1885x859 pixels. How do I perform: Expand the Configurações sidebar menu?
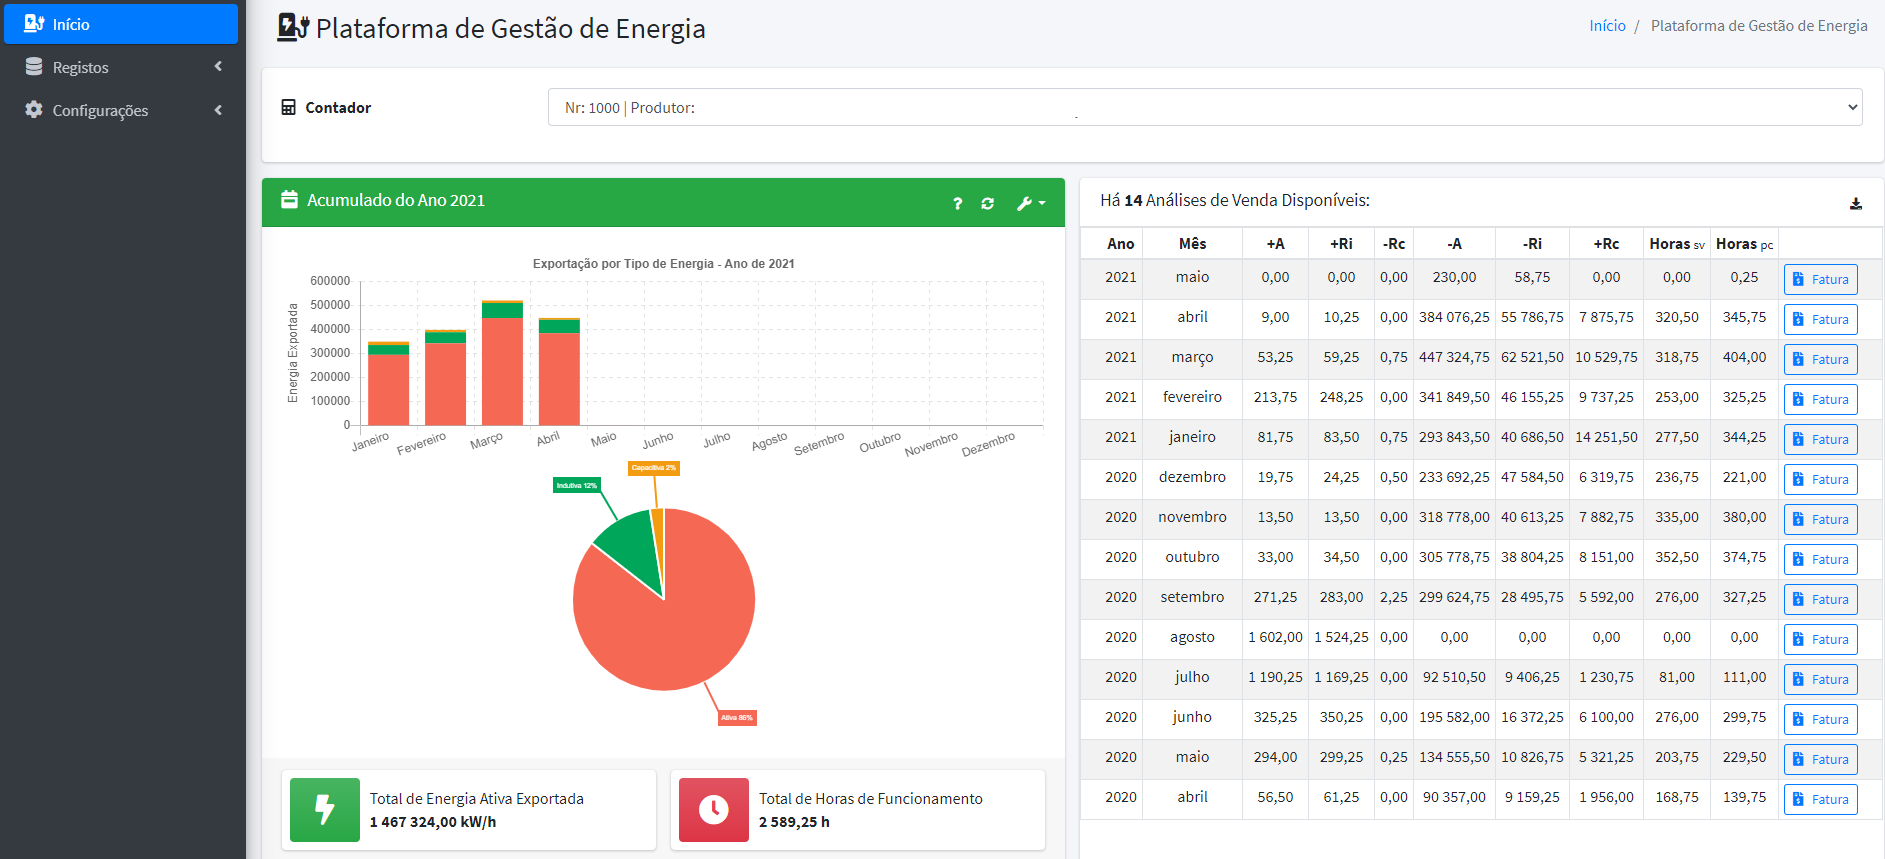(121, 110)
